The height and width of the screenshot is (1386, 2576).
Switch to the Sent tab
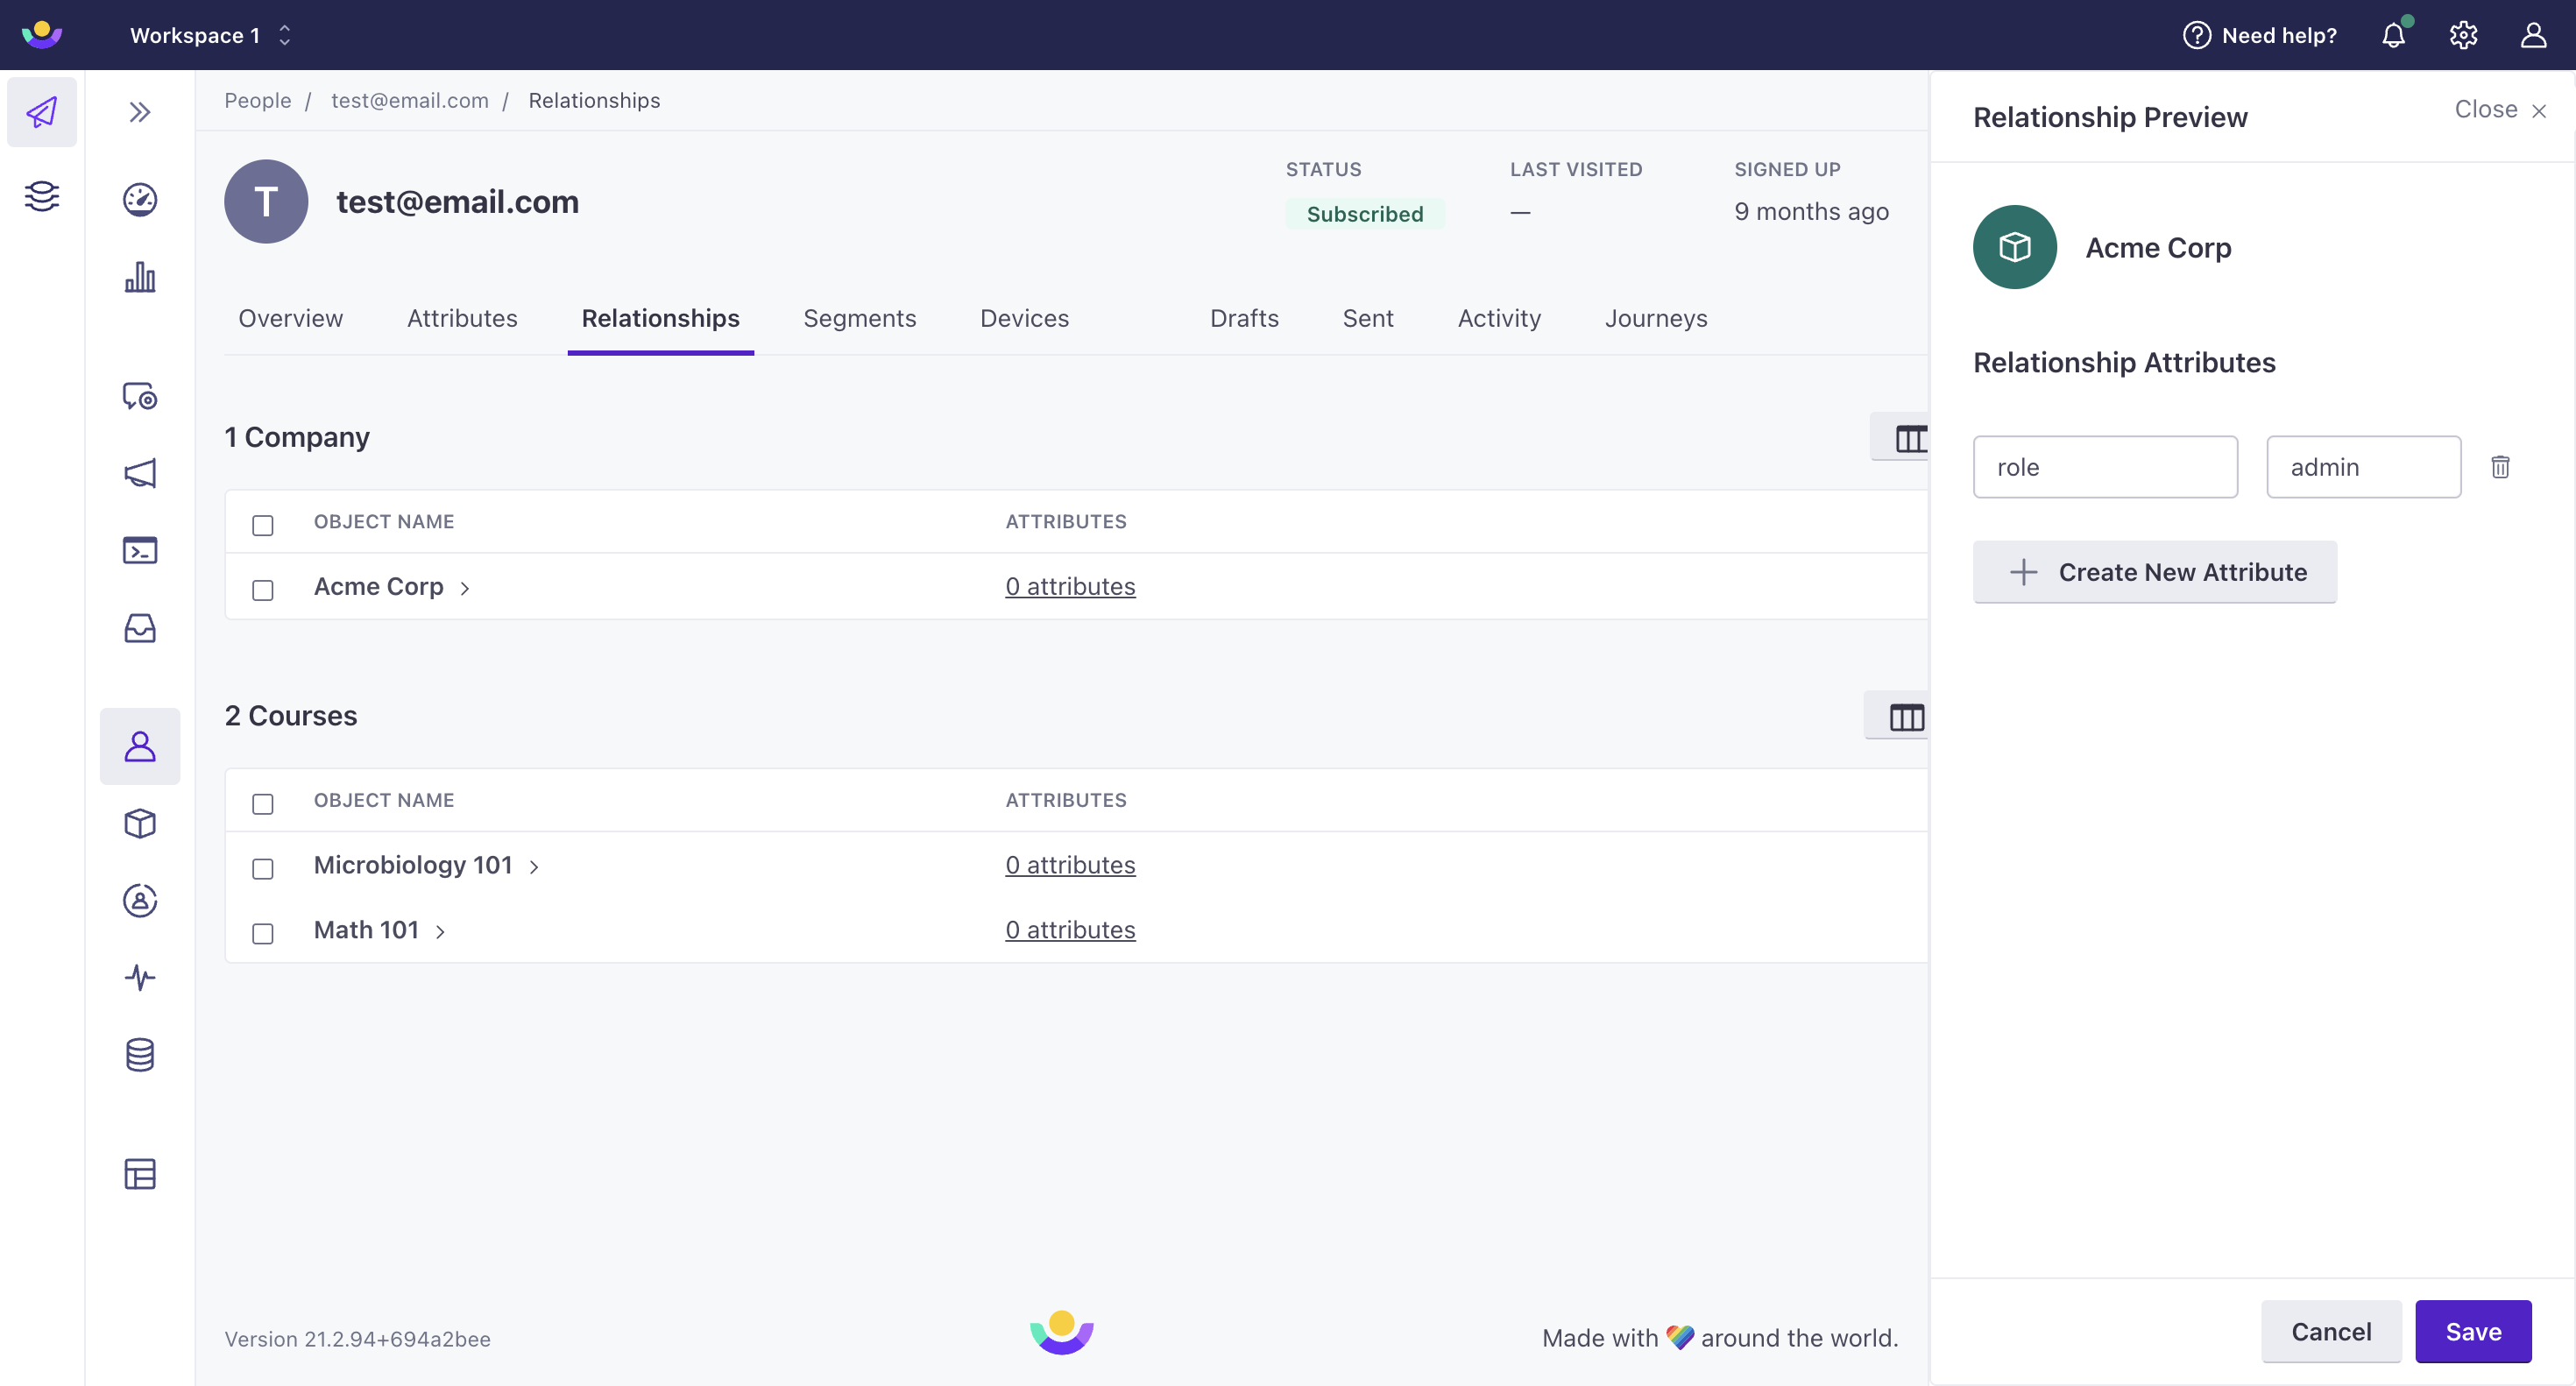point(1368,318)
